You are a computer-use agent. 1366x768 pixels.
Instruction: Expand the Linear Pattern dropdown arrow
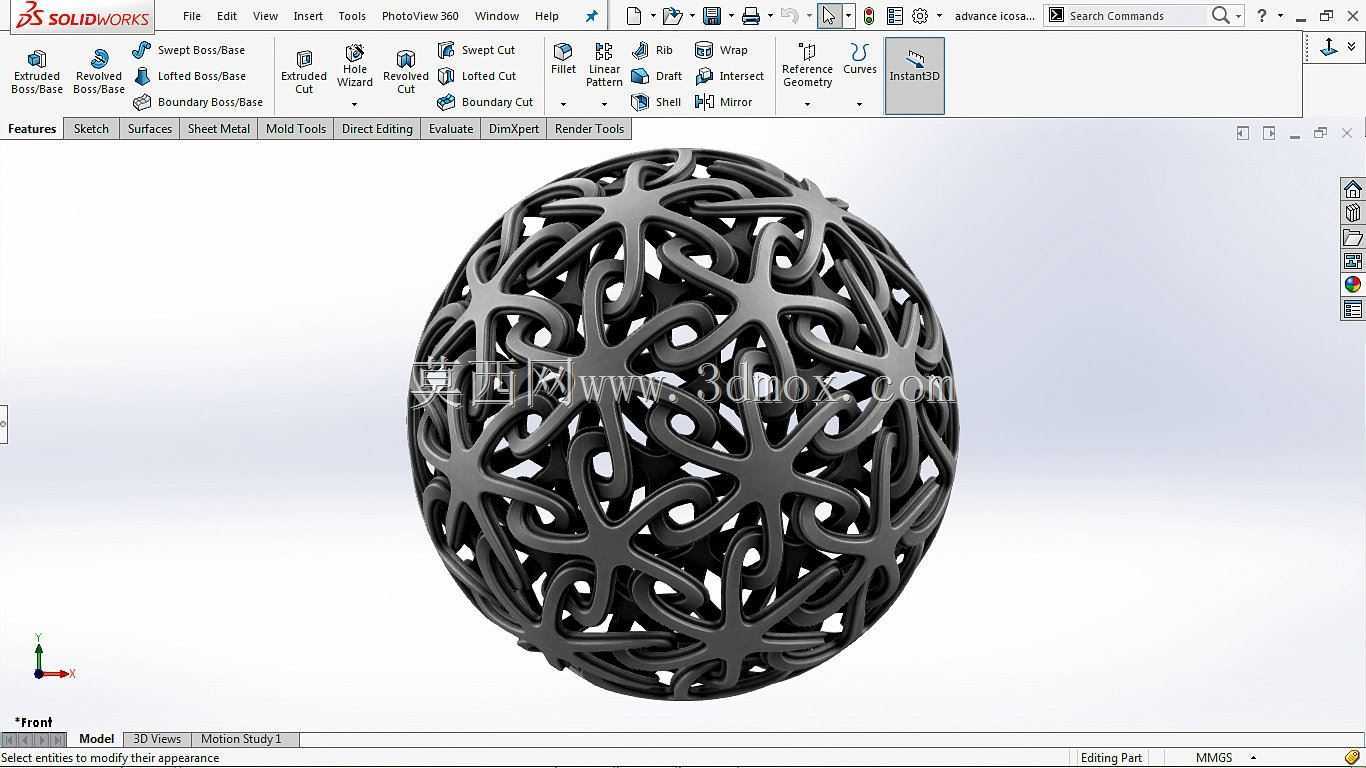click(x=604, y=104)
